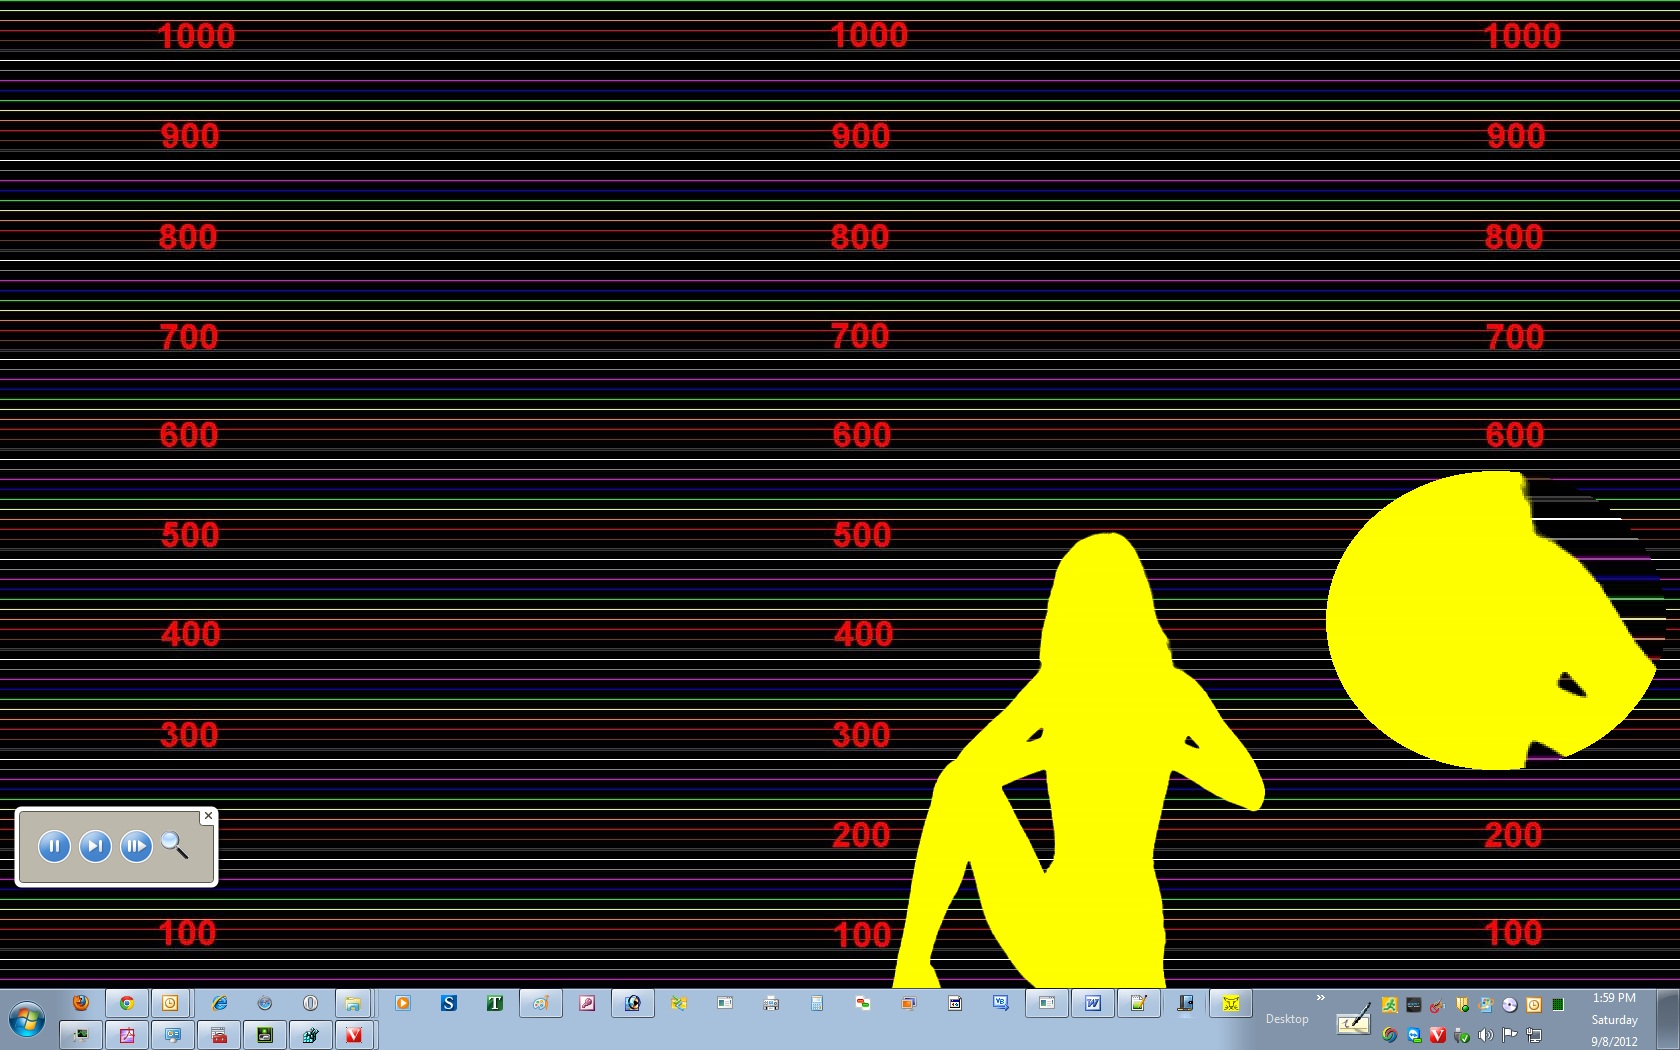Click the blue S icon in the taskbar
Screen dimensions: 1680x1050
(449, 1003)
